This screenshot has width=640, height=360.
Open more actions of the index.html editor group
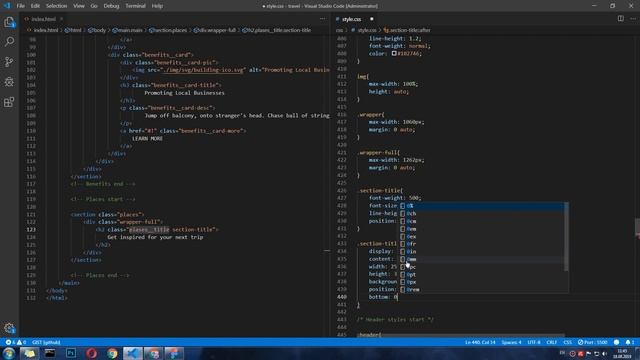[322, 19]
